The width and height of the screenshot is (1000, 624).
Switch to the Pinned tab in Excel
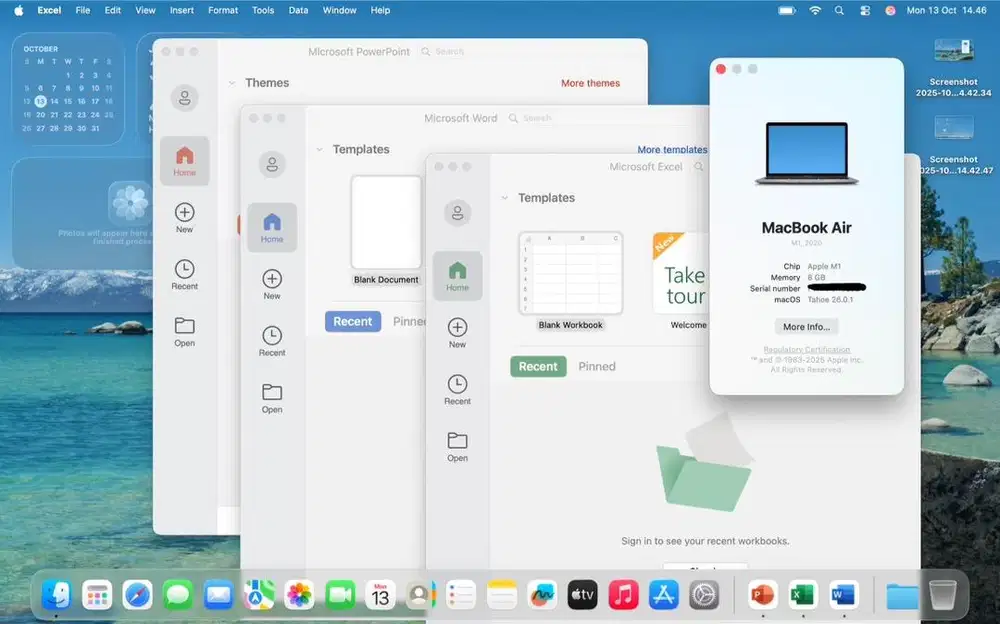pos(597,366)
